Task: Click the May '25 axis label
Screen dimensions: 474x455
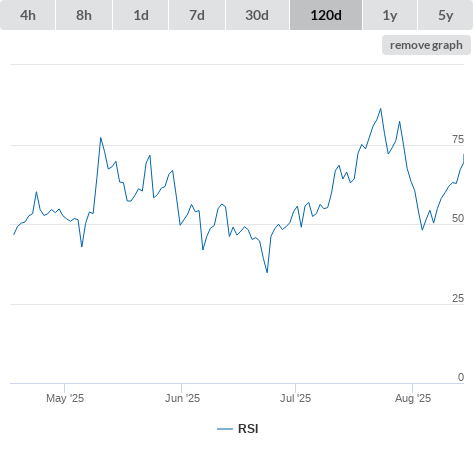Action: pos(65,398)
